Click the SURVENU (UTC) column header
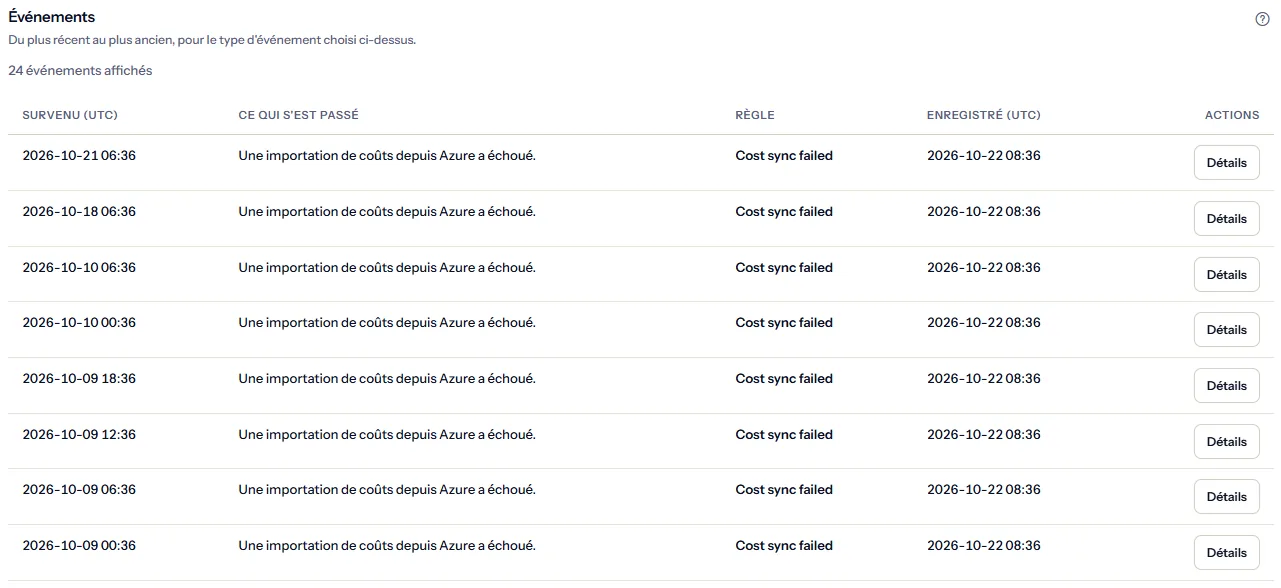Viewport: 1281px width, 588px height. point(70,115)
